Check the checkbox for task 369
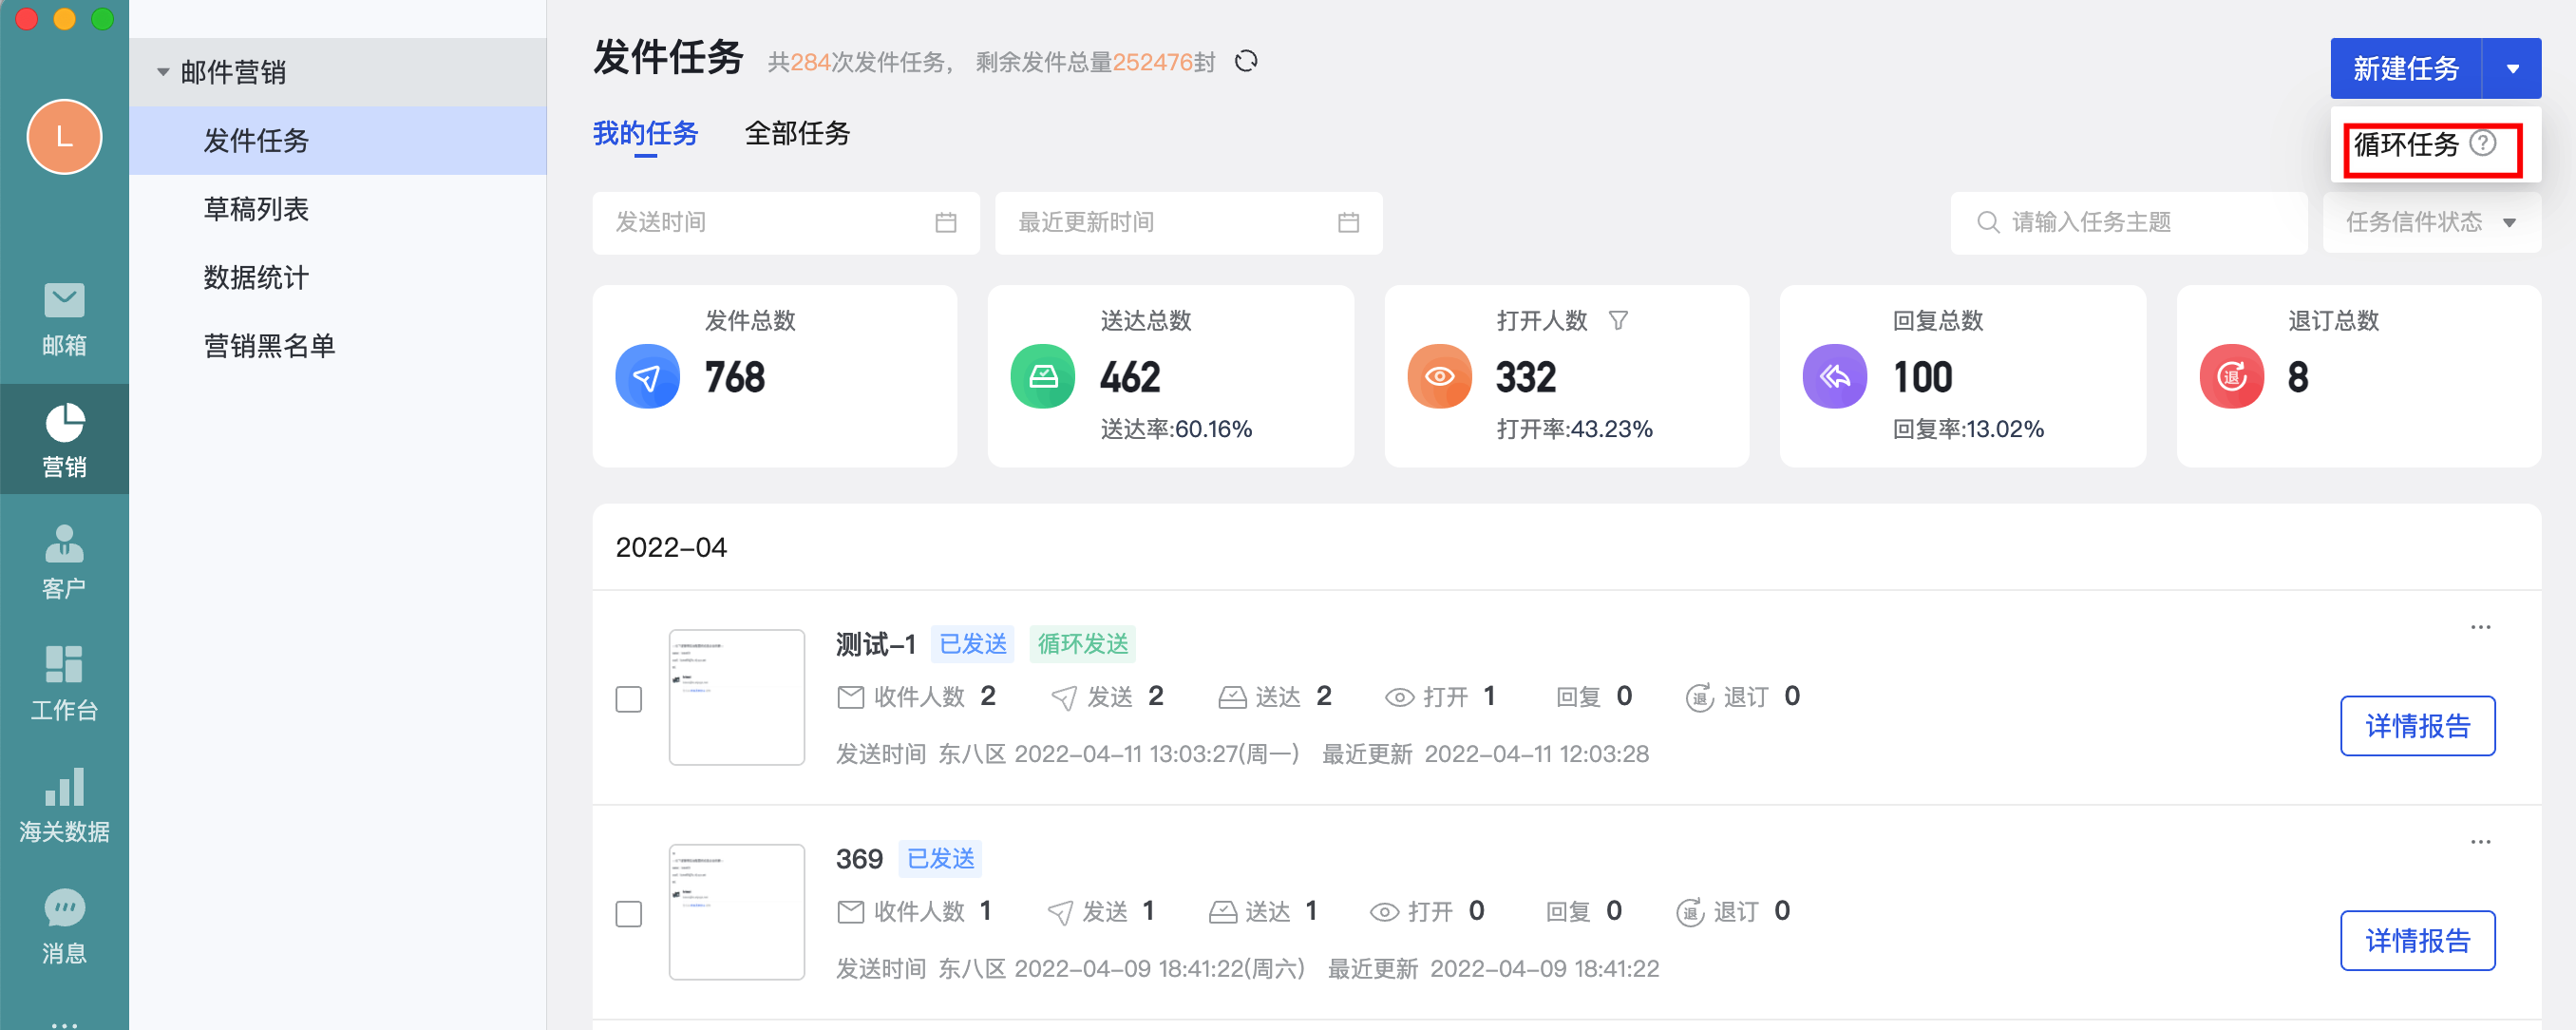 [x=628, y=914]
